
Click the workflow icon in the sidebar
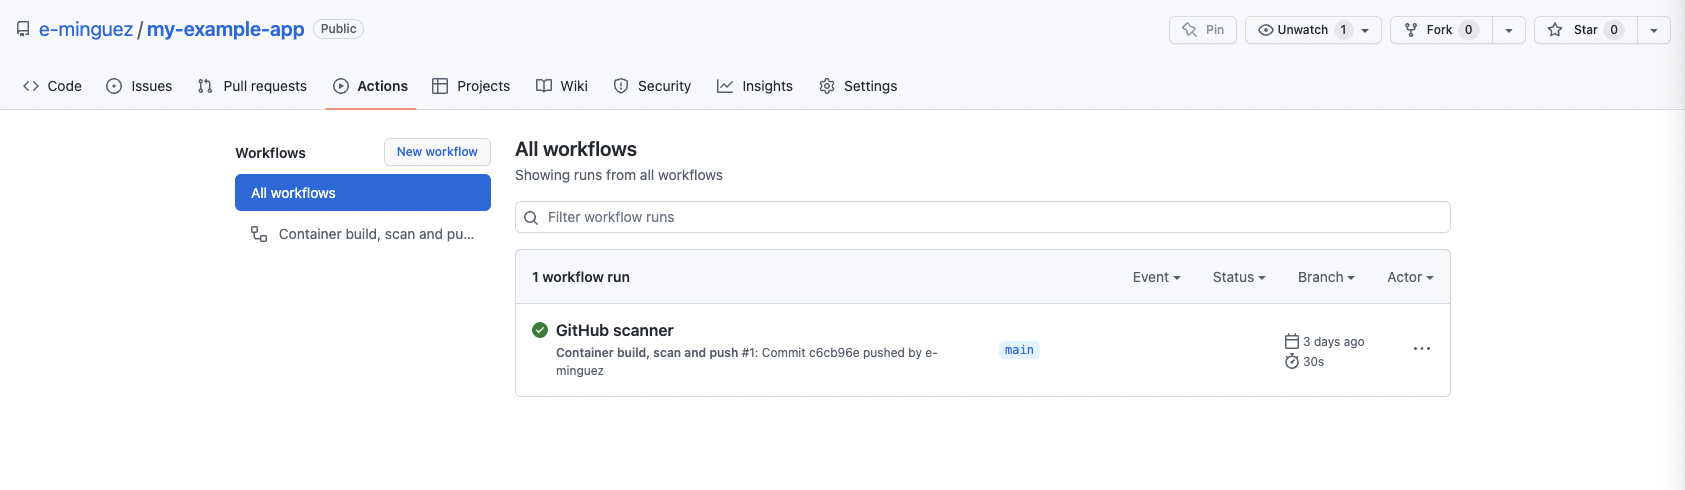pyautogui.click(x=259, y=234)
